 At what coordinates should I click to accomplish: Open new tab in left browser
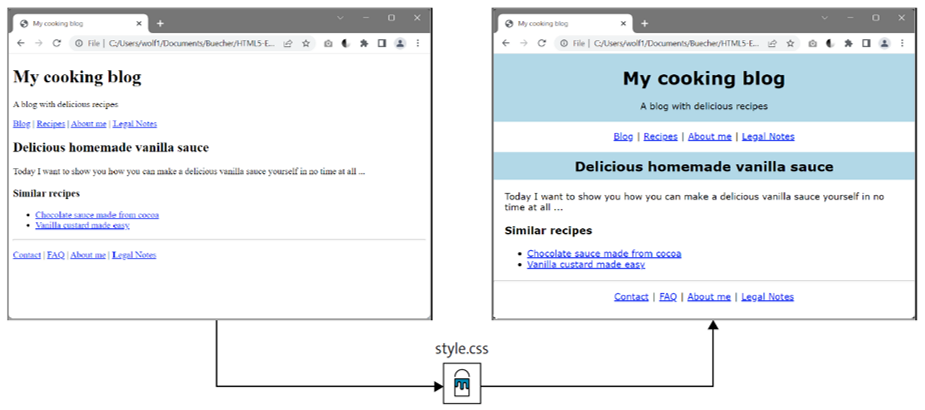(x=160, y=24)
